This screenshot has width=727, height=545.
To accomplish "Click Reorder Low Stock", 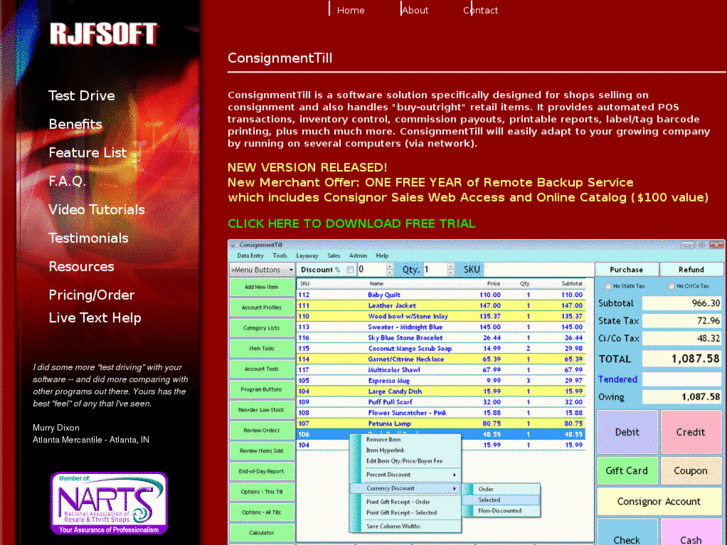I will coord(261,410).
